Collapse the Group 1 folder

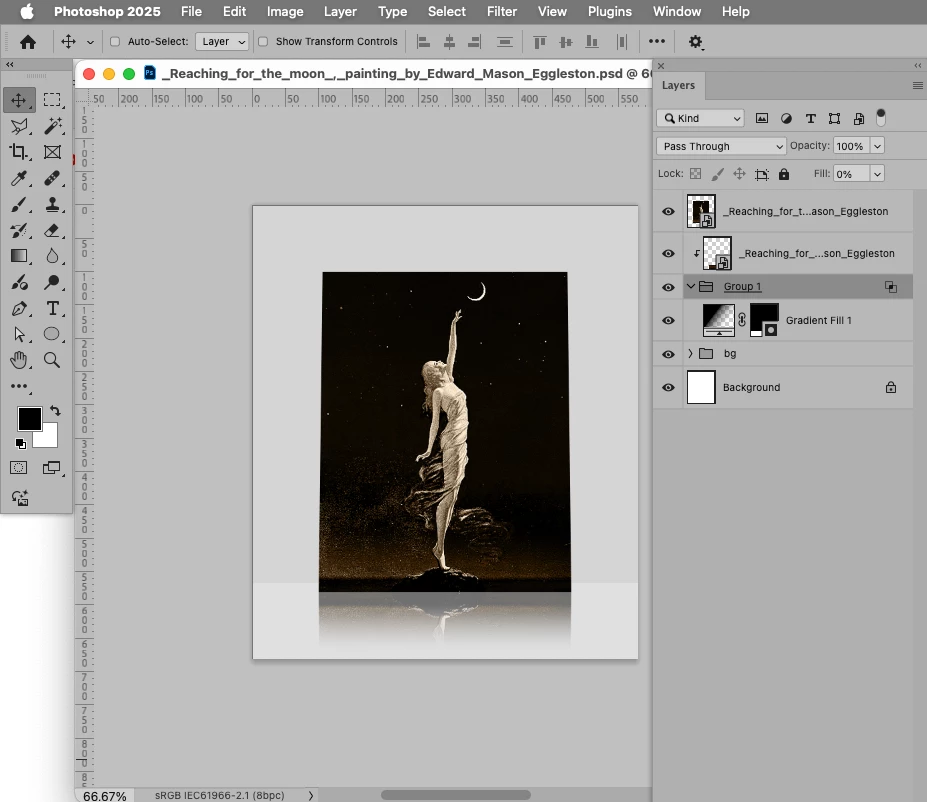tap(691, 287)
